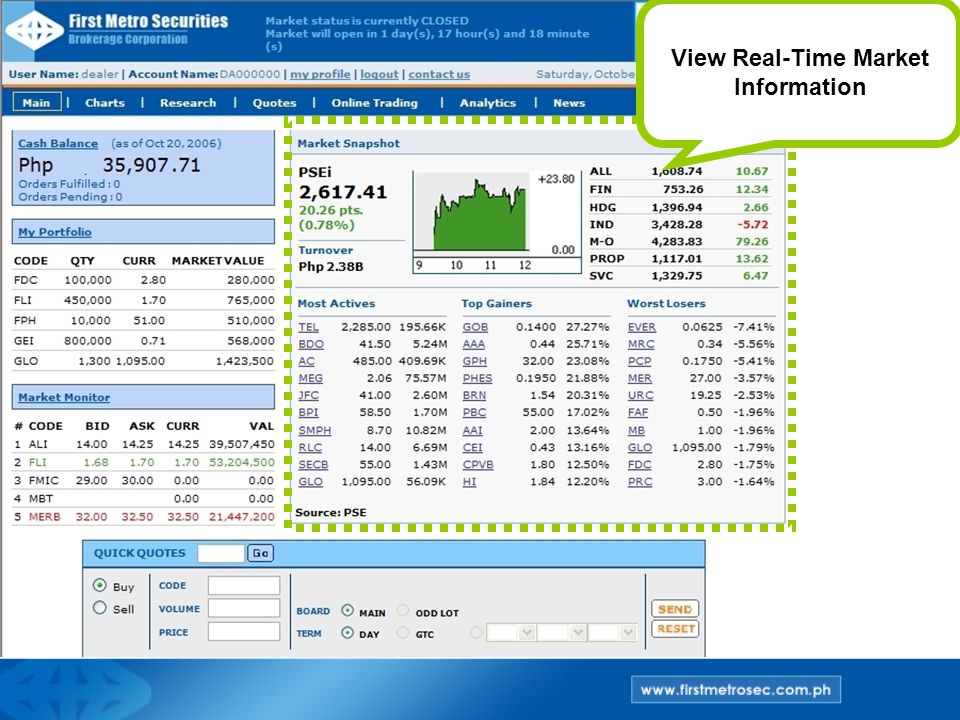
Task: Click the CODE input field
Action: [244, 585]
